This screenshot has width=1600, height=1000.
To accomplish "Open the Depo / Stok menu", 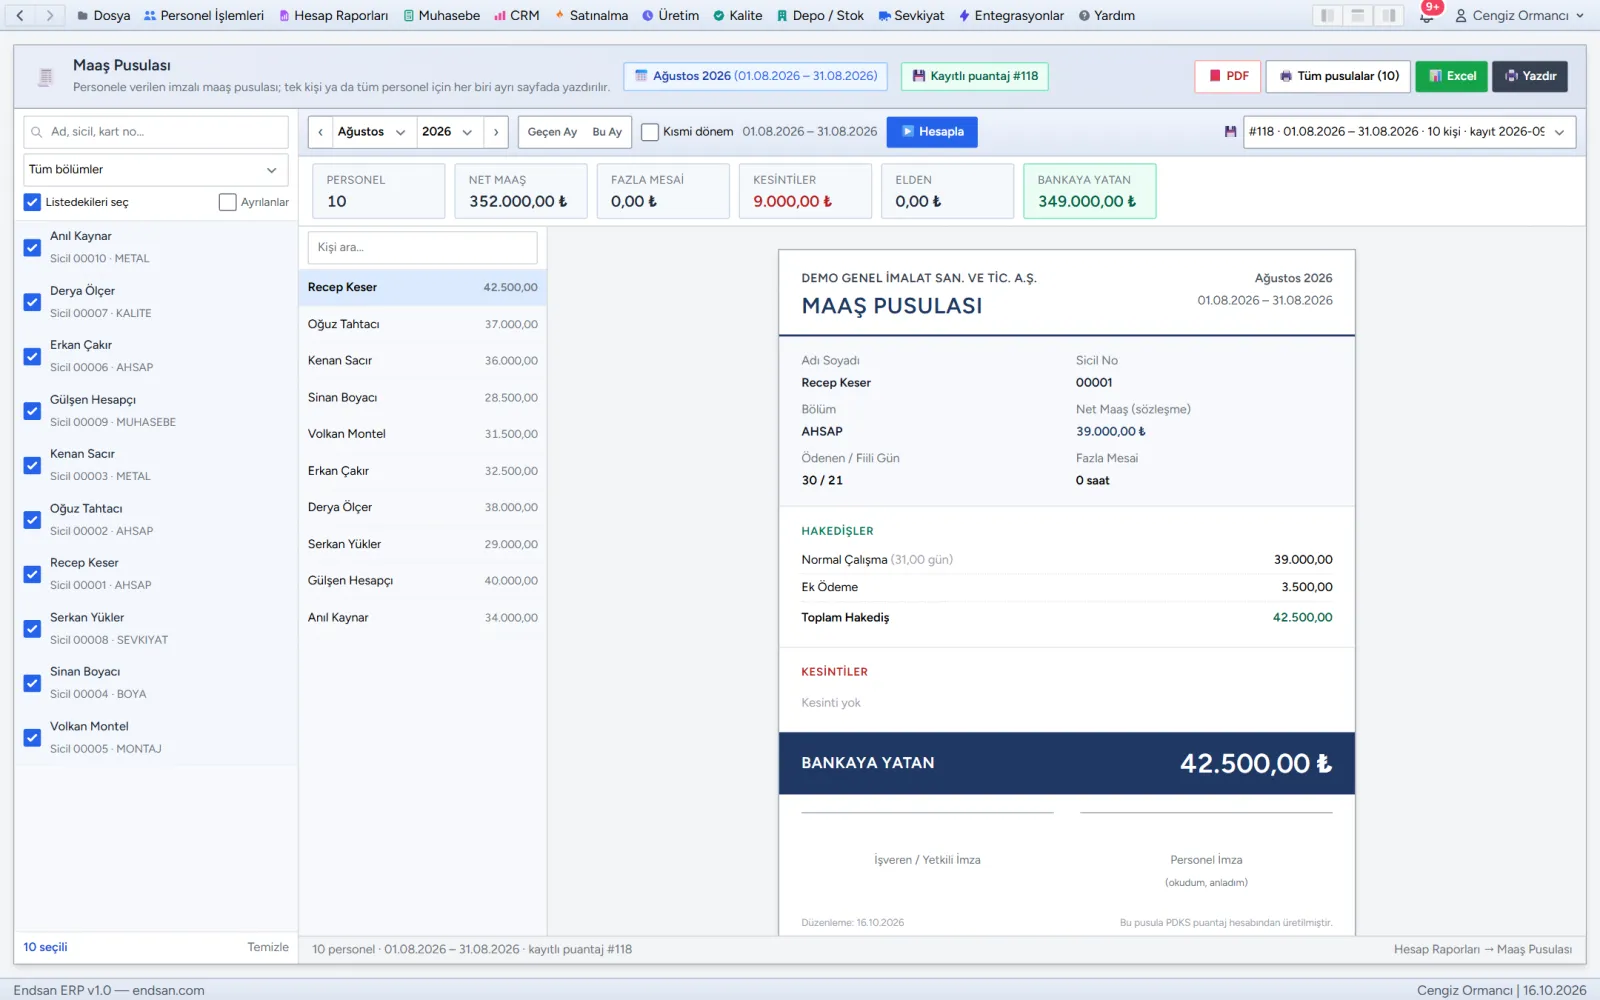I will point(820,15).
